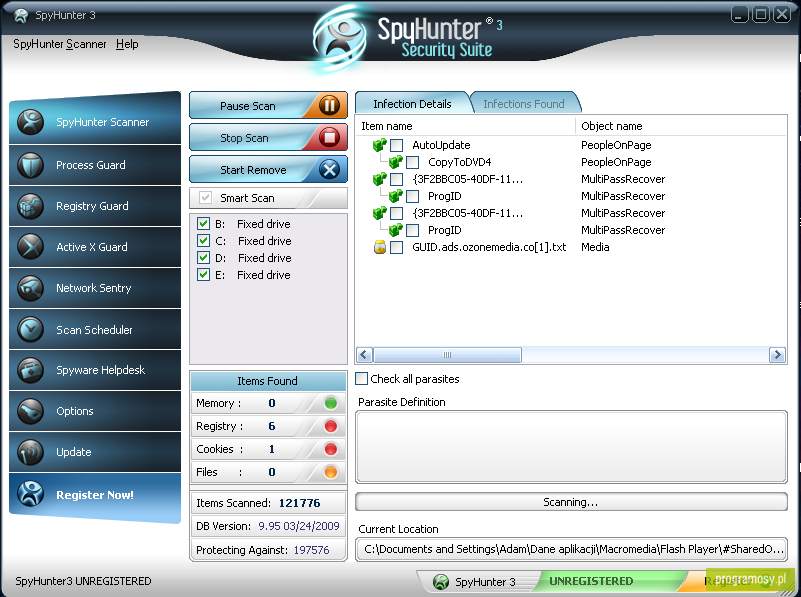Select the PeopleOnPage object for AutoUpdate

616,145
